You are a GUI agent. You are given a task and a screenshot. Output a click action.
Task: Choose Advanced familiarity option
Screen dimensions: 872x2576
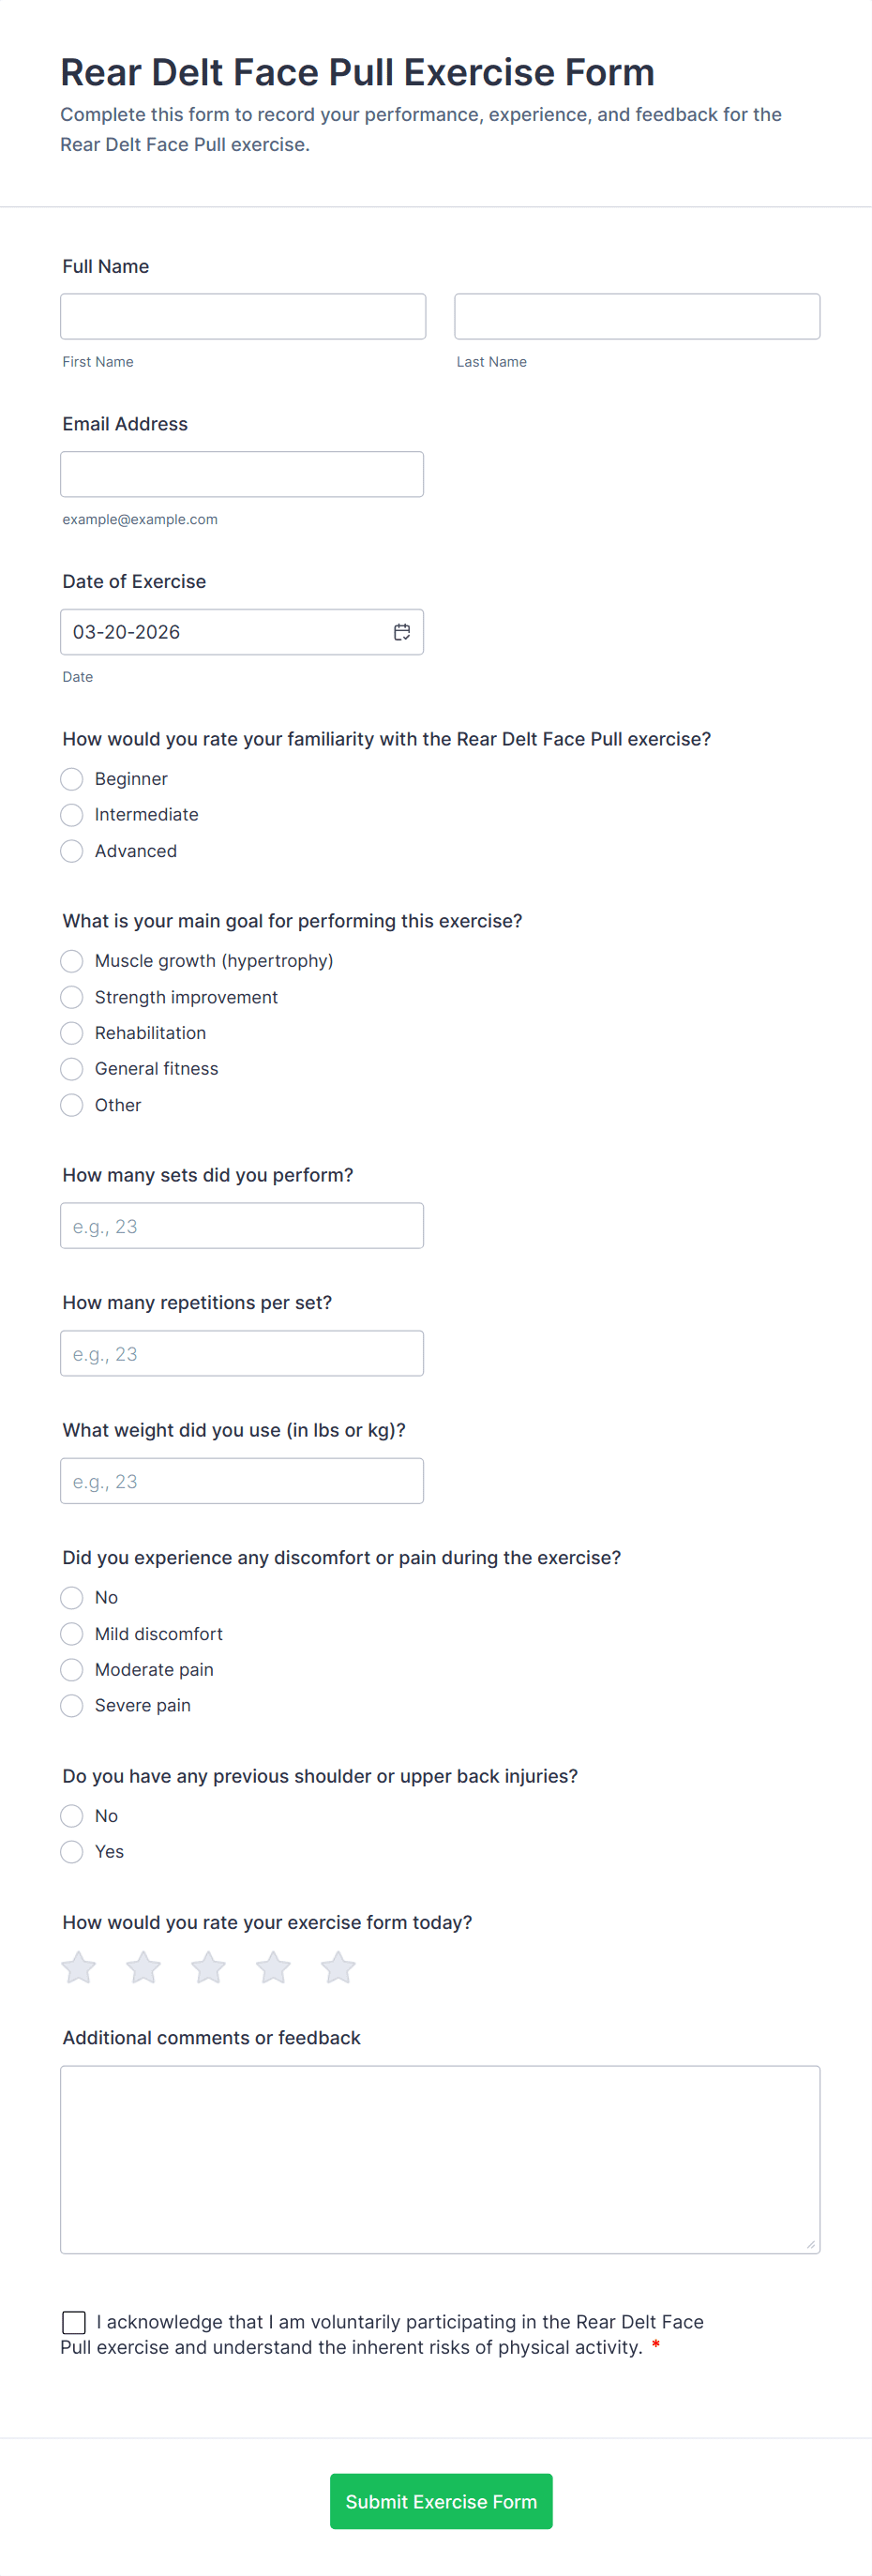click(72, 851)
